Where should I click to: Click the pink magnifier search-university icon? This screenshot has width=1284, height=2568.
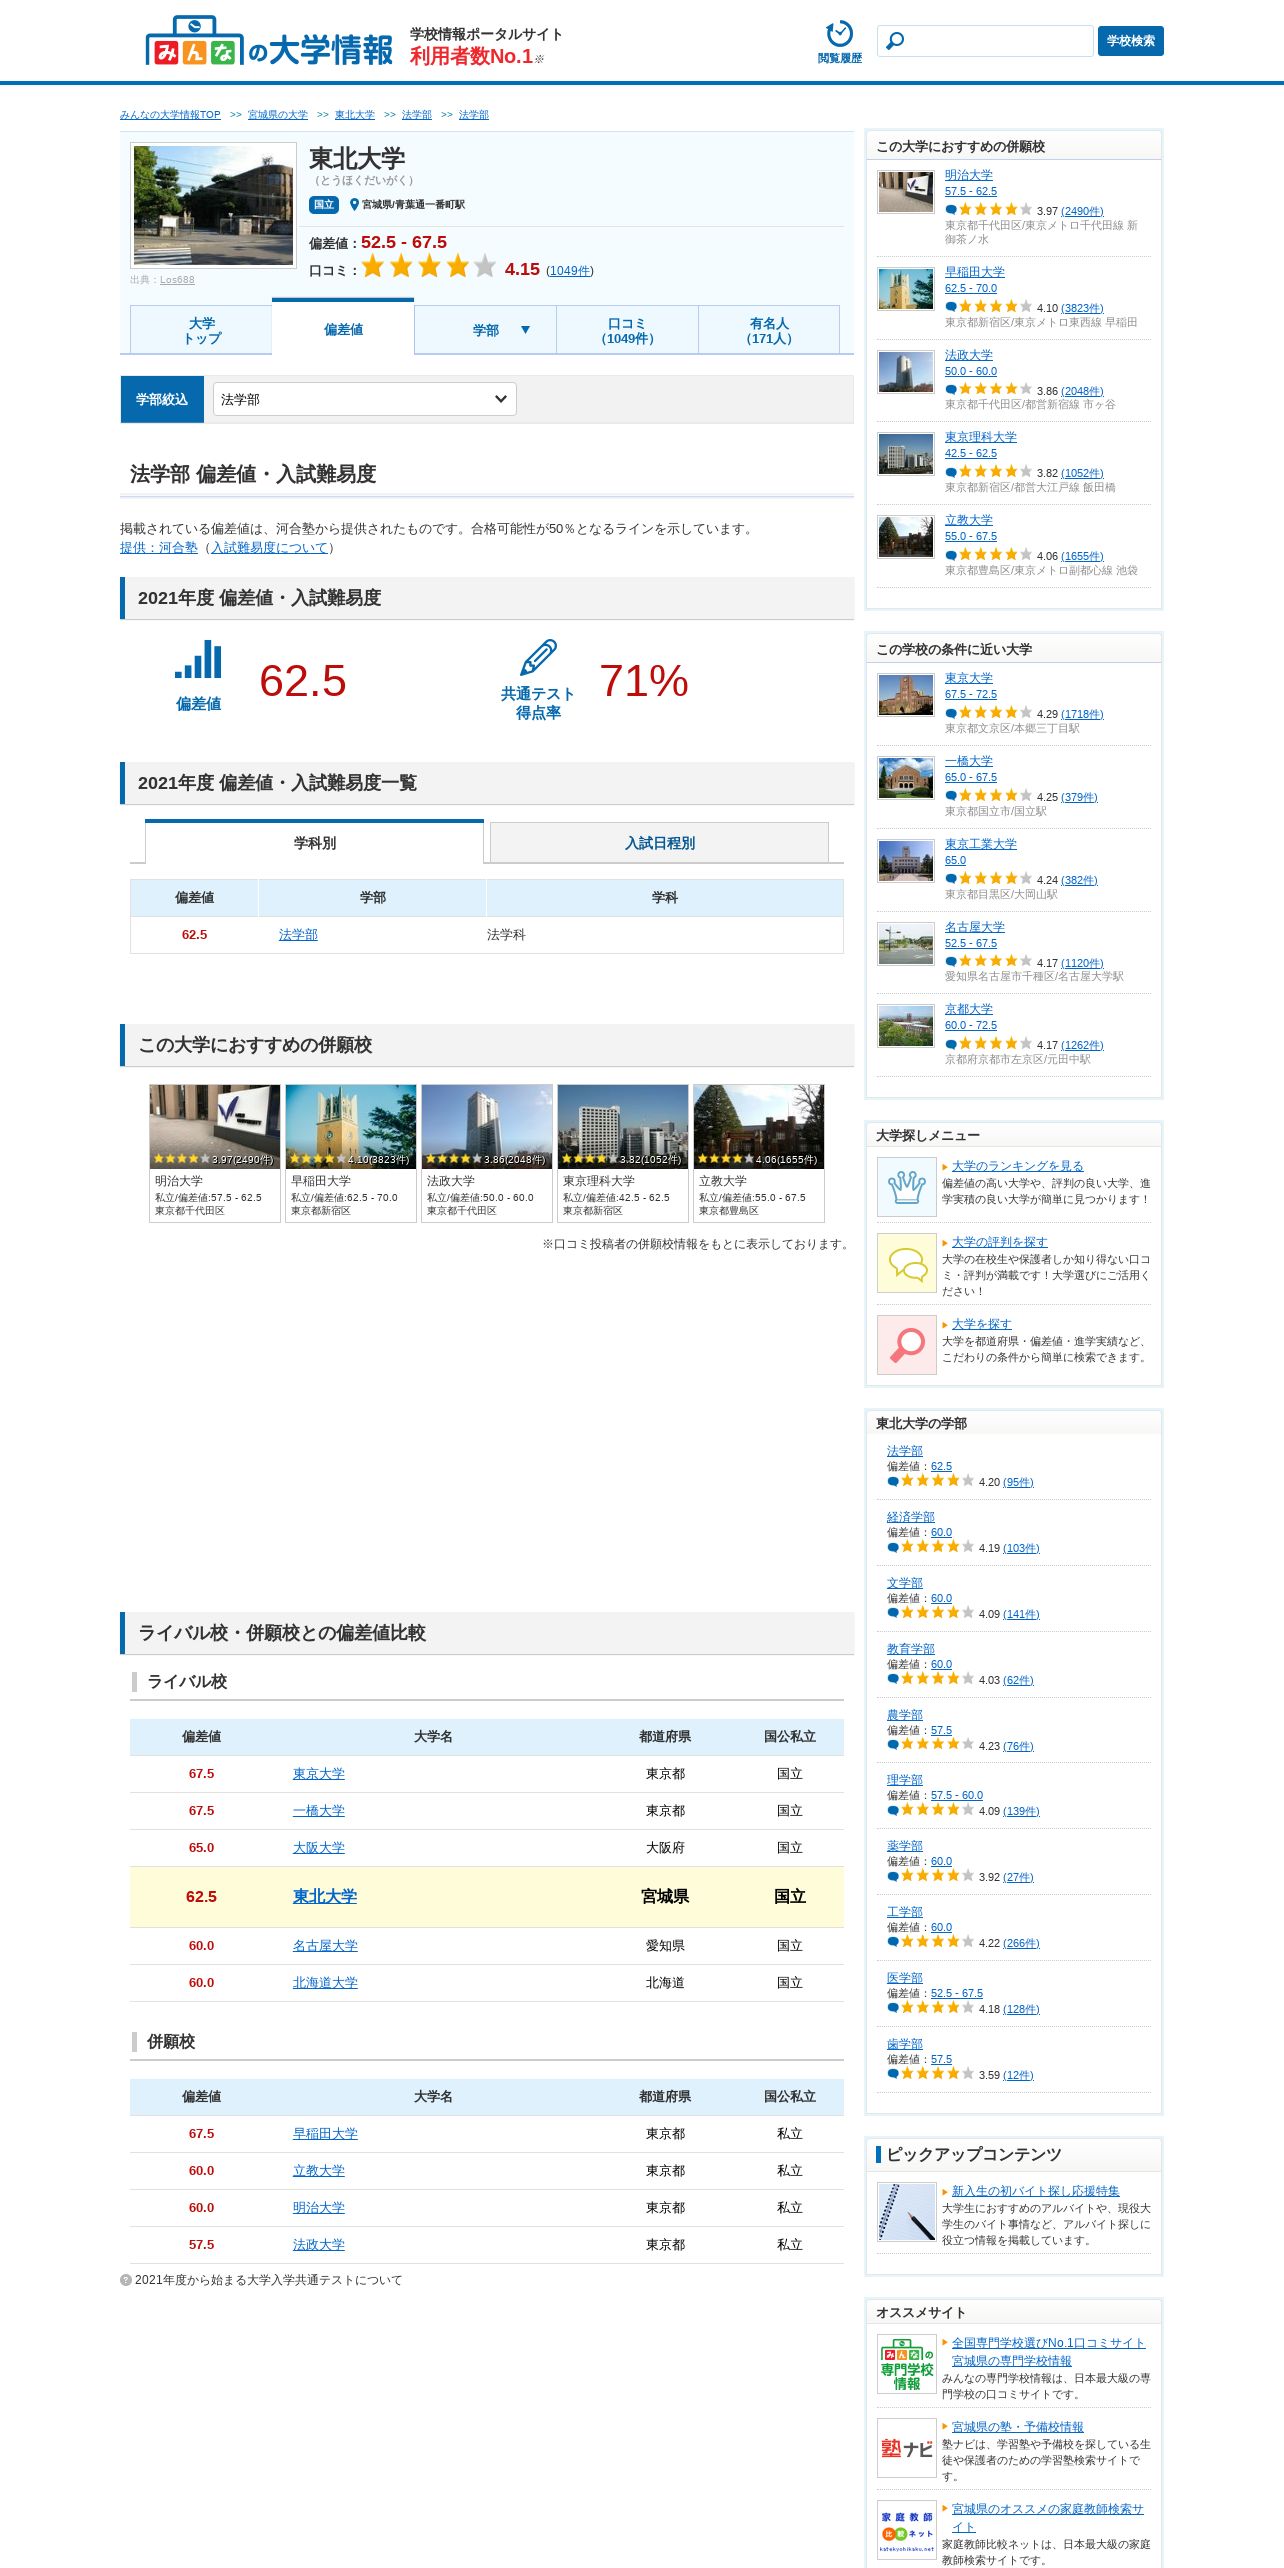[906, 1344]
